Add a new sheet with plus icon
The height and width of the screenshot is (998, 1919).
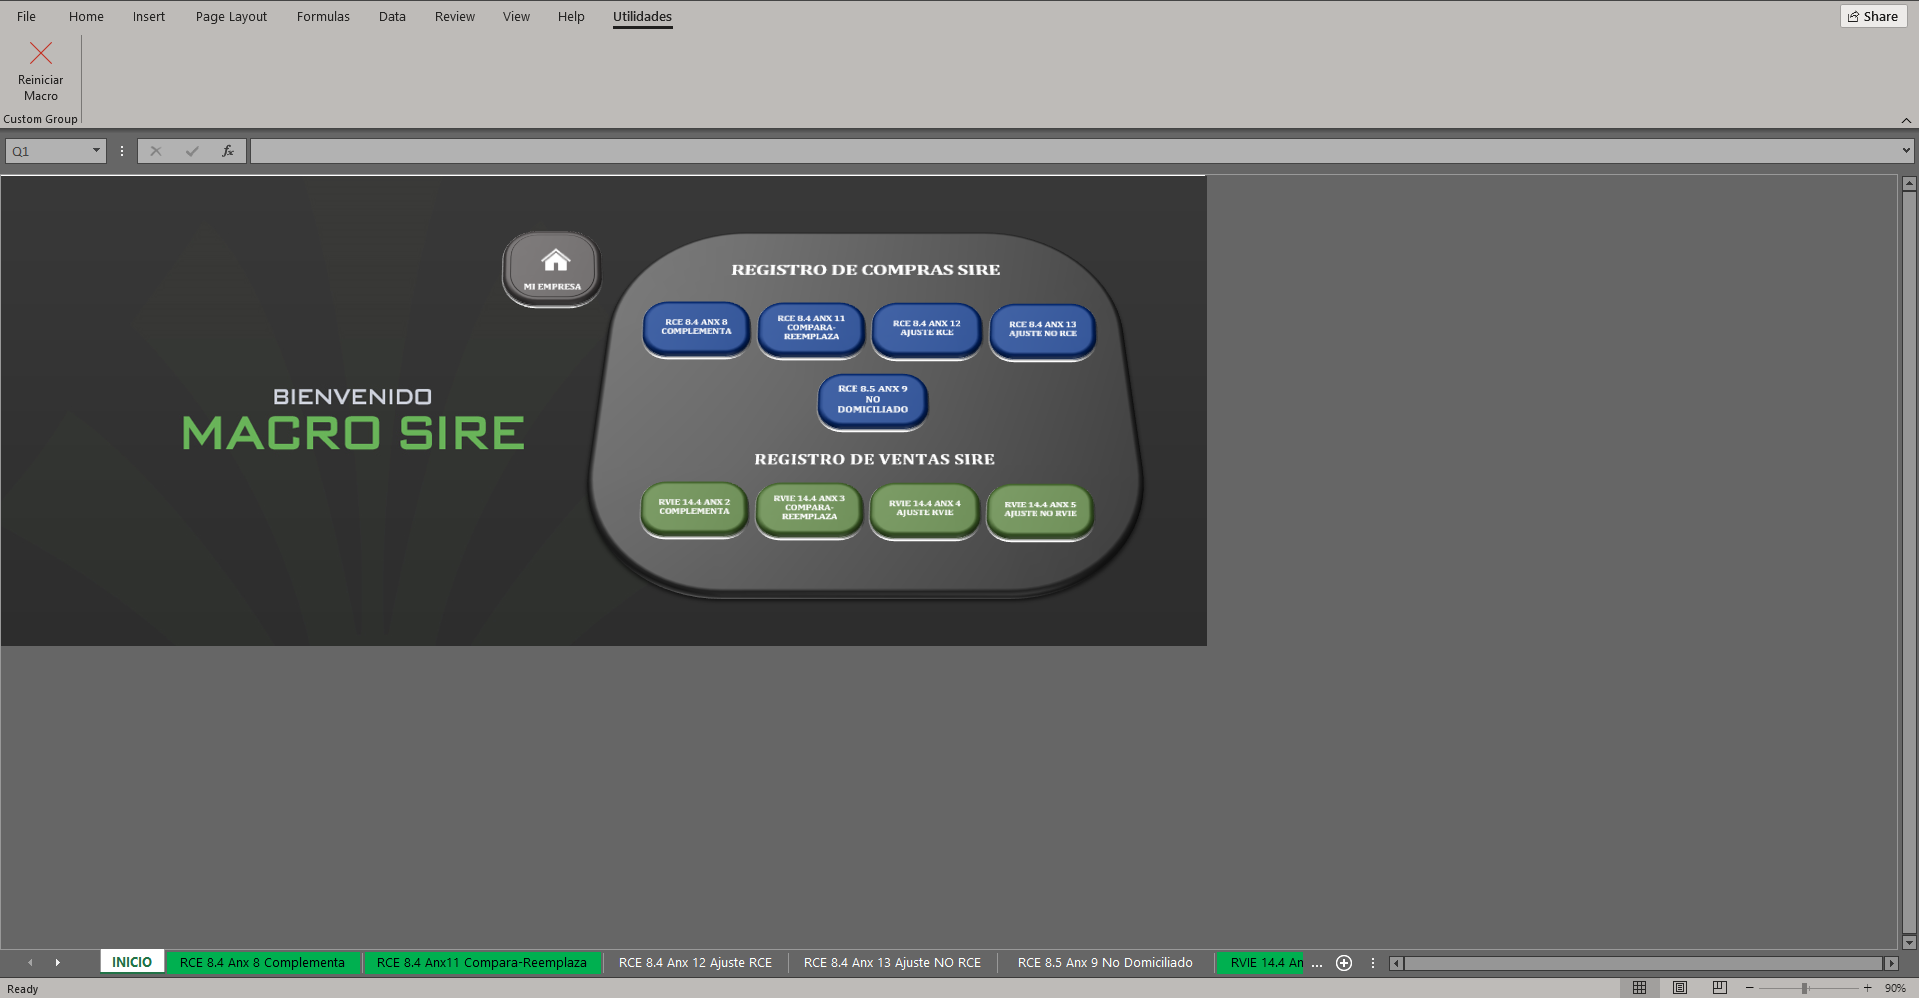point(1344,963)
